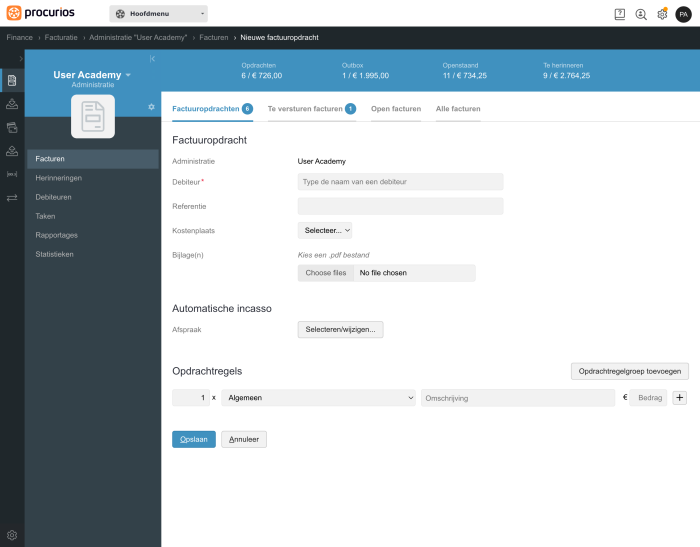Click the Annuleer button
The height and width of the screenshot is (547, 700).
pos(244,439)
